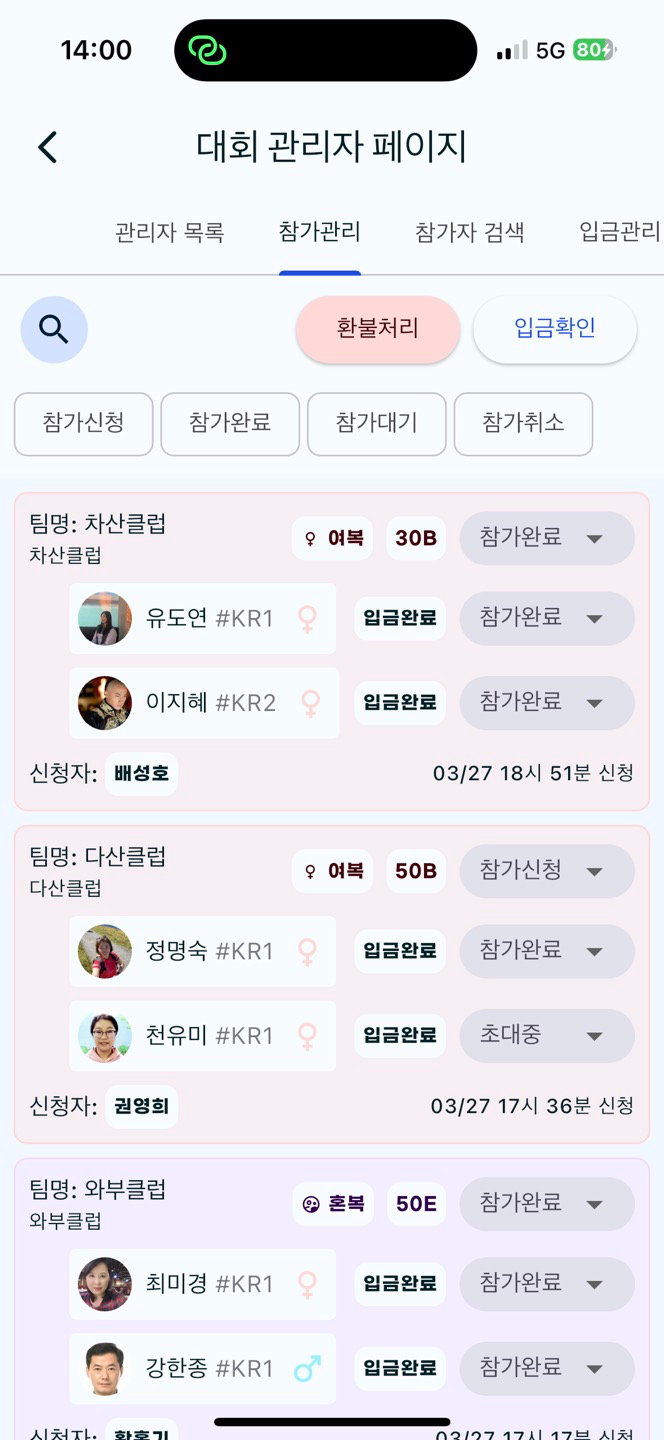Open the 초대중 dropdown for 천유미

point(547,1035)
